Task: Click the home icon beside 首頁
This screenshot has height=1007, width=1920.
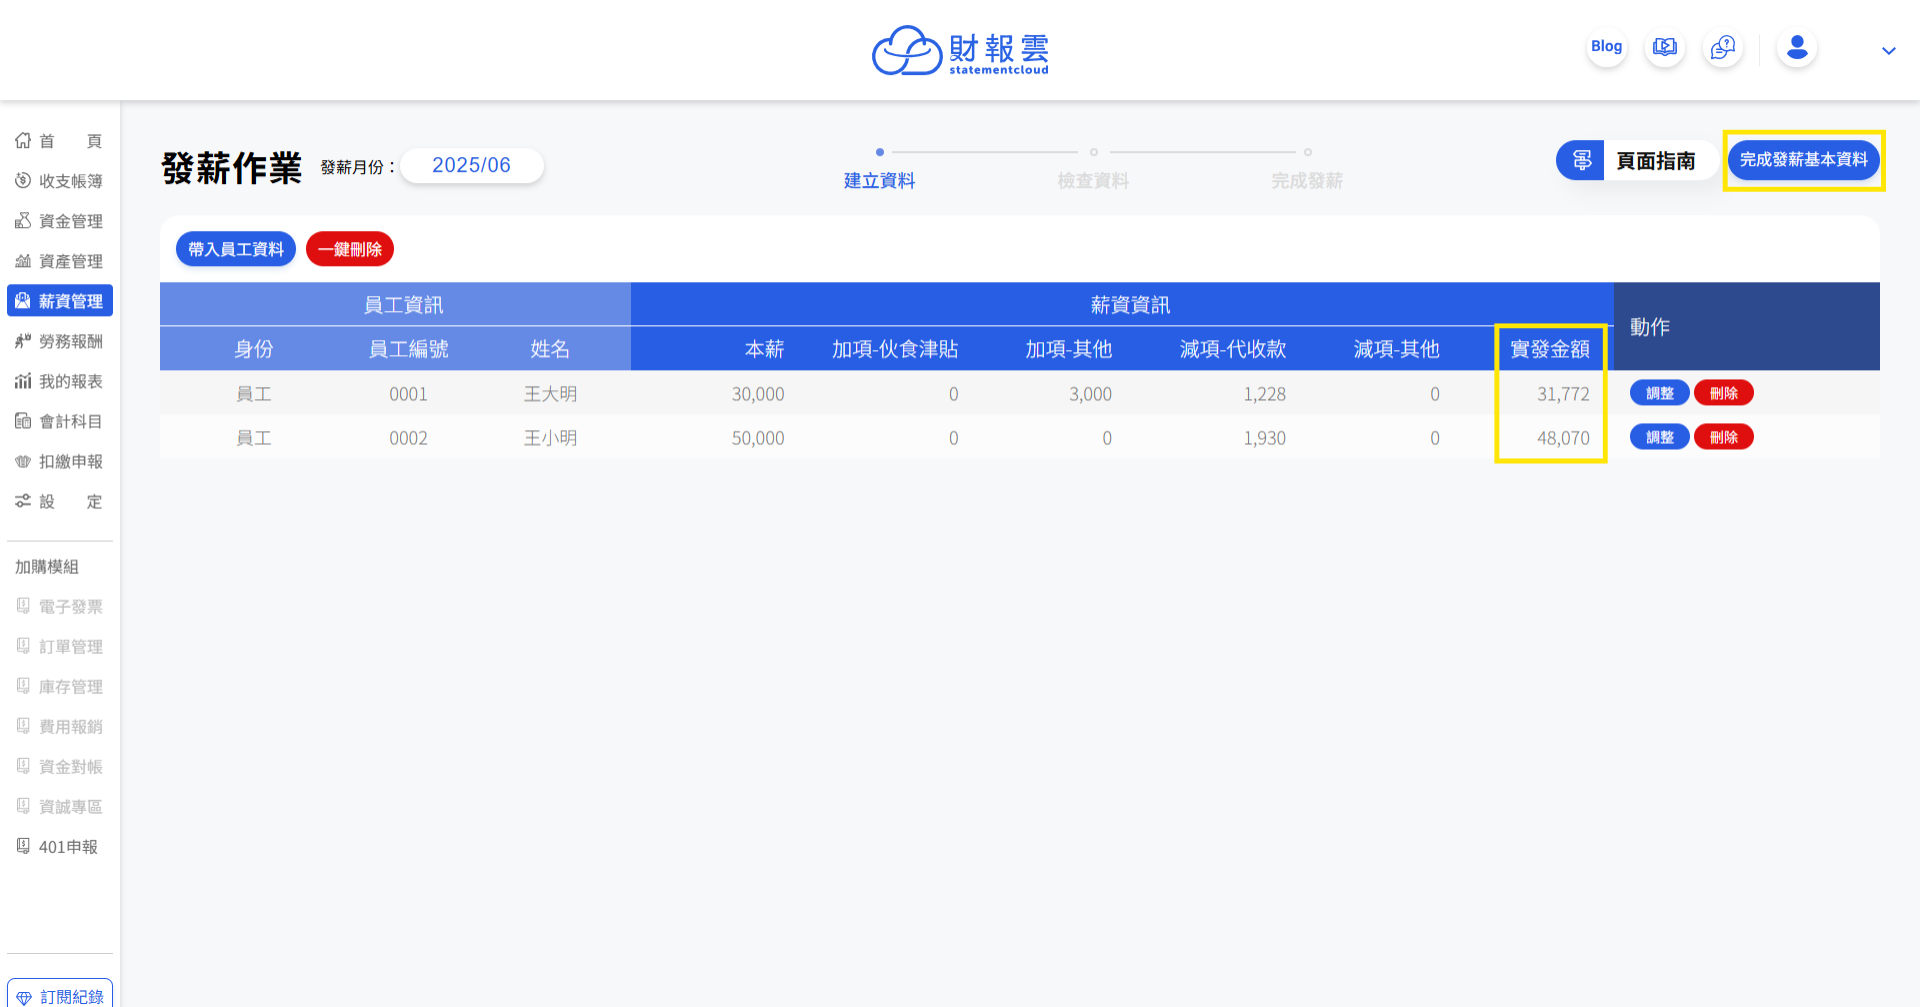Action: (x=23, y=141)
